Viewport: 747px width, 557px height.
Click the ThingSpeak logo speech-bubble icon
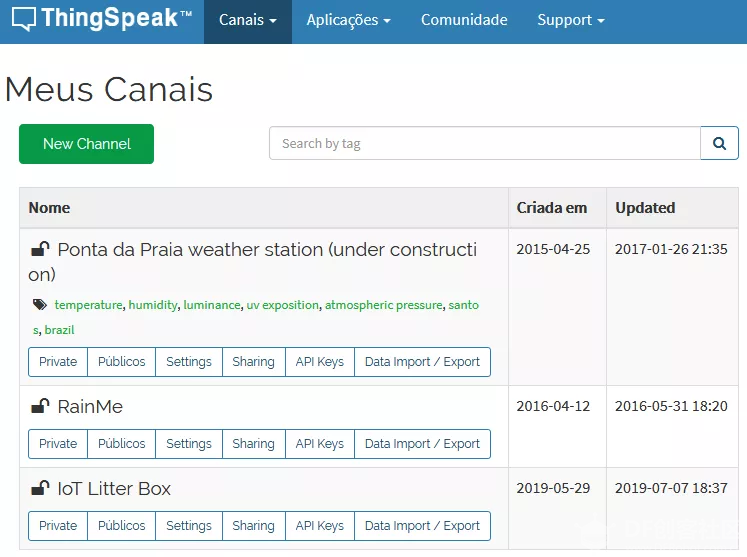pos(23,19)
